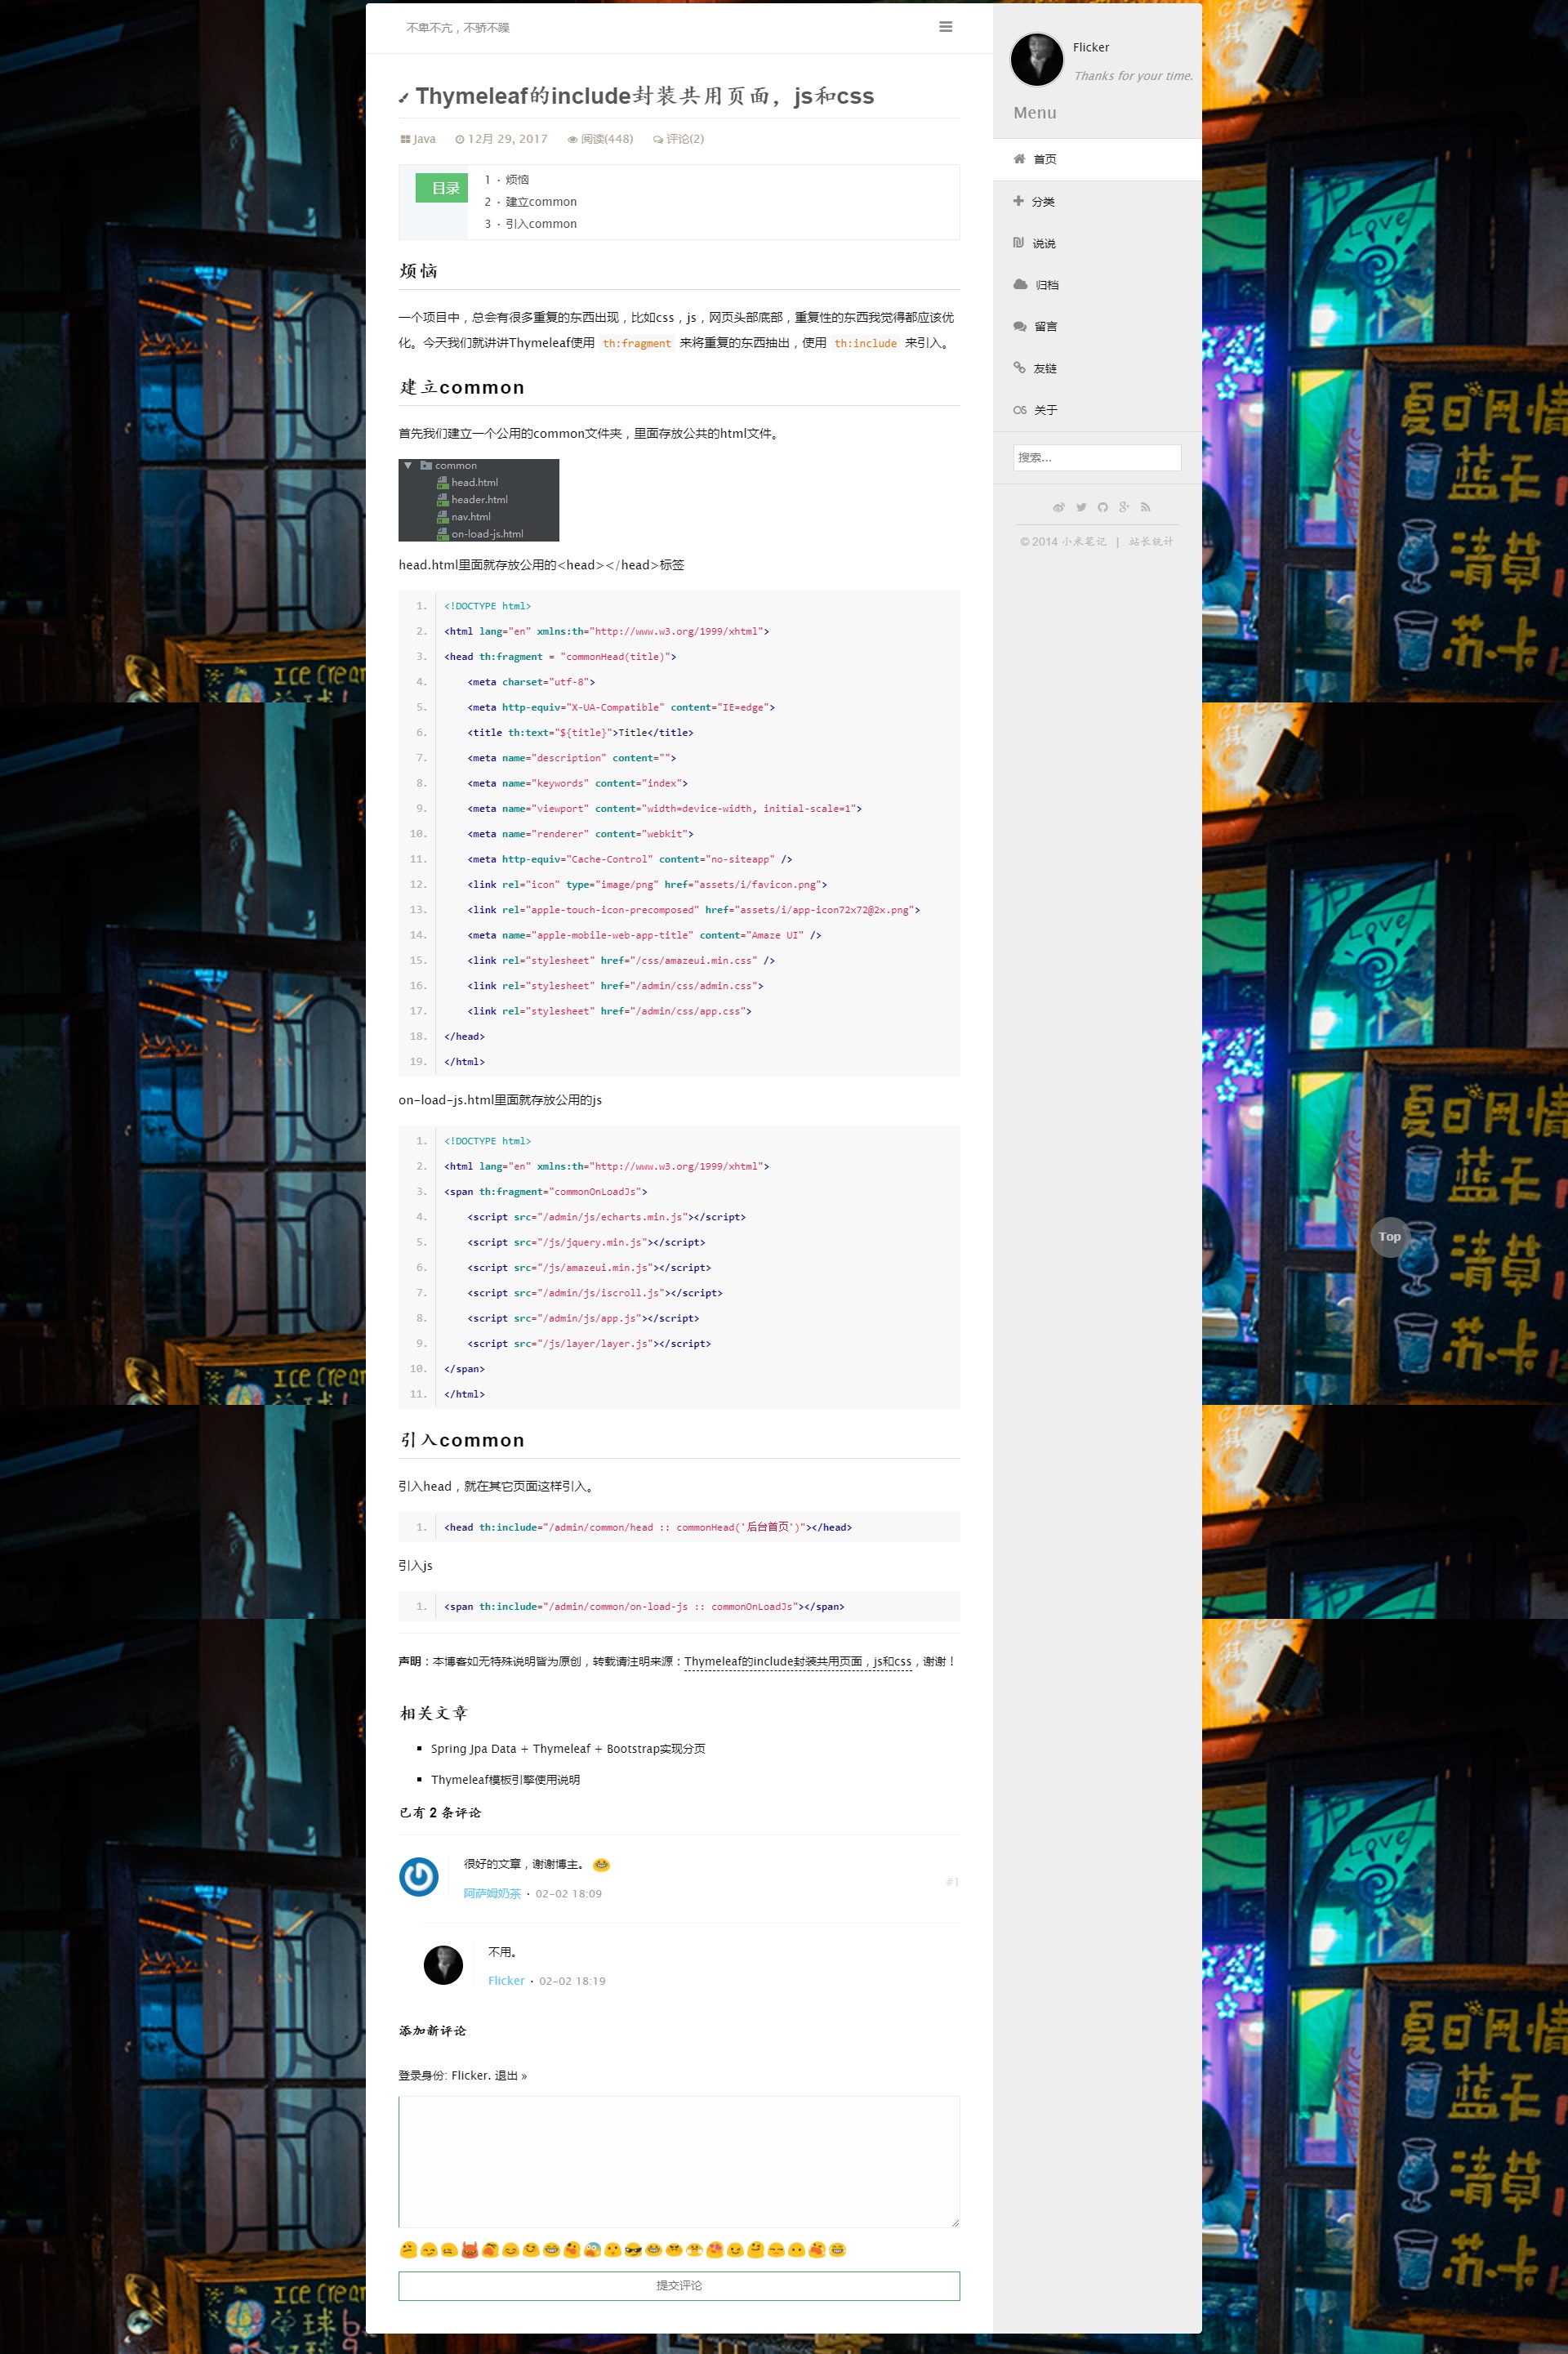This screenshot has height=2354, width=1568.
Task: Click the 已有 2 条评论 heading
Action: point(440,1812)
